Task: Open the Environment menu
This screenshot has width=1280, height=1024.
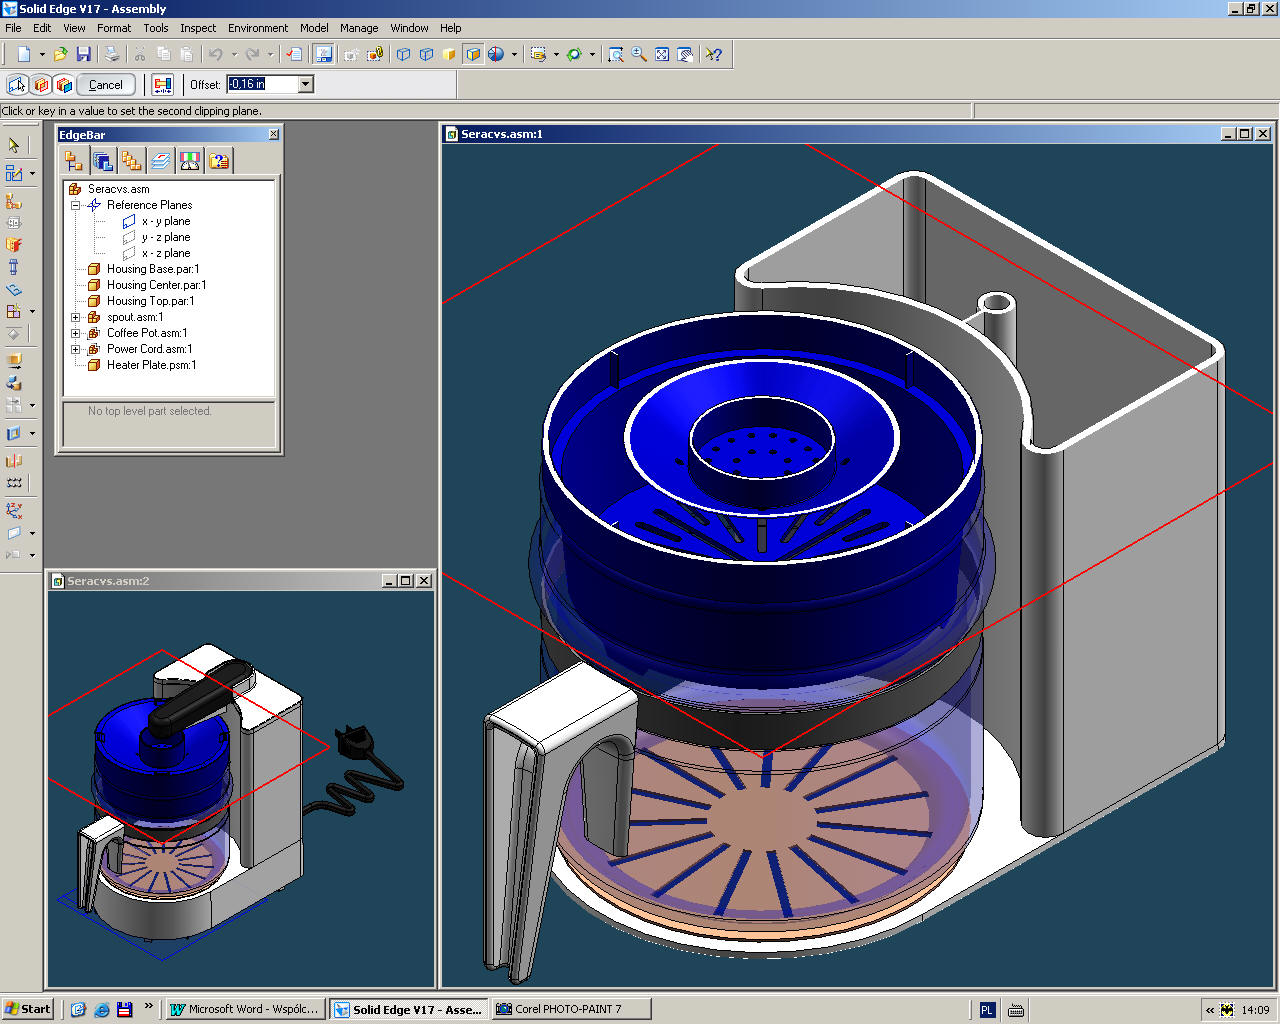Action: (258, 28)
